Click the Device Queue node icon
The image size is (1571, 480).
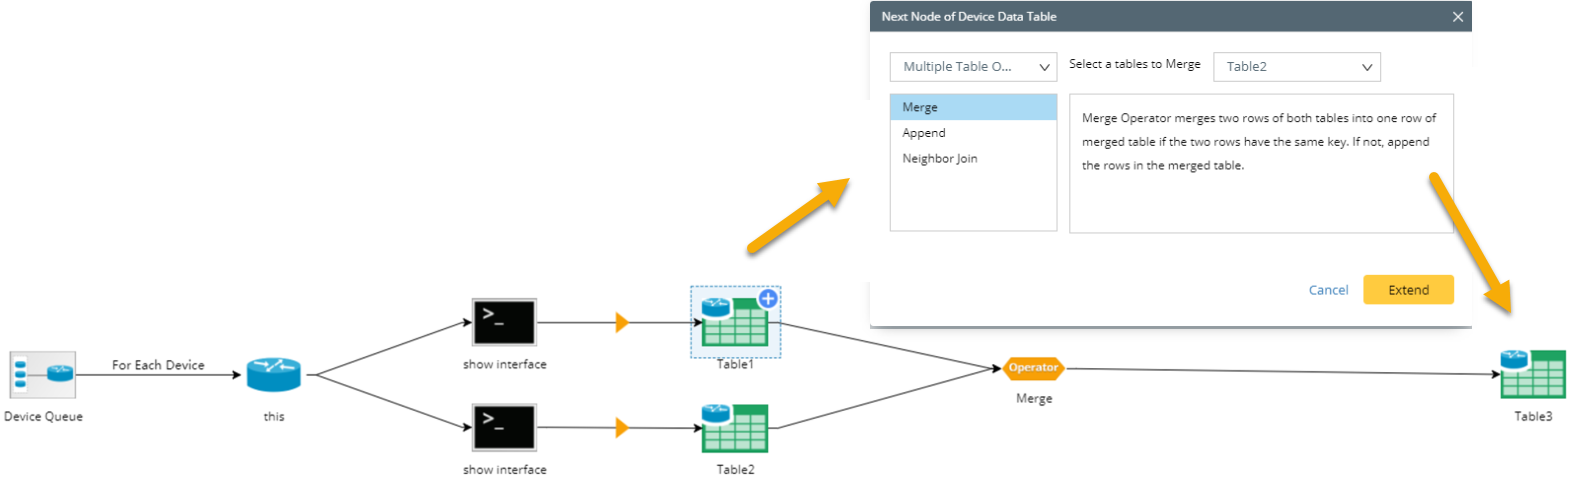coord(43,375)
